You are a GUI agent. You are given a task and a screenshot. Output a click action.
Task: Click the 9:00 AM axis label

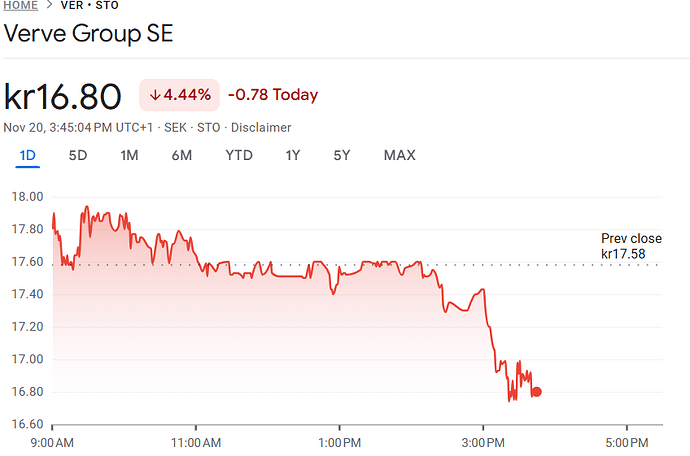click(x=52, y=441)
